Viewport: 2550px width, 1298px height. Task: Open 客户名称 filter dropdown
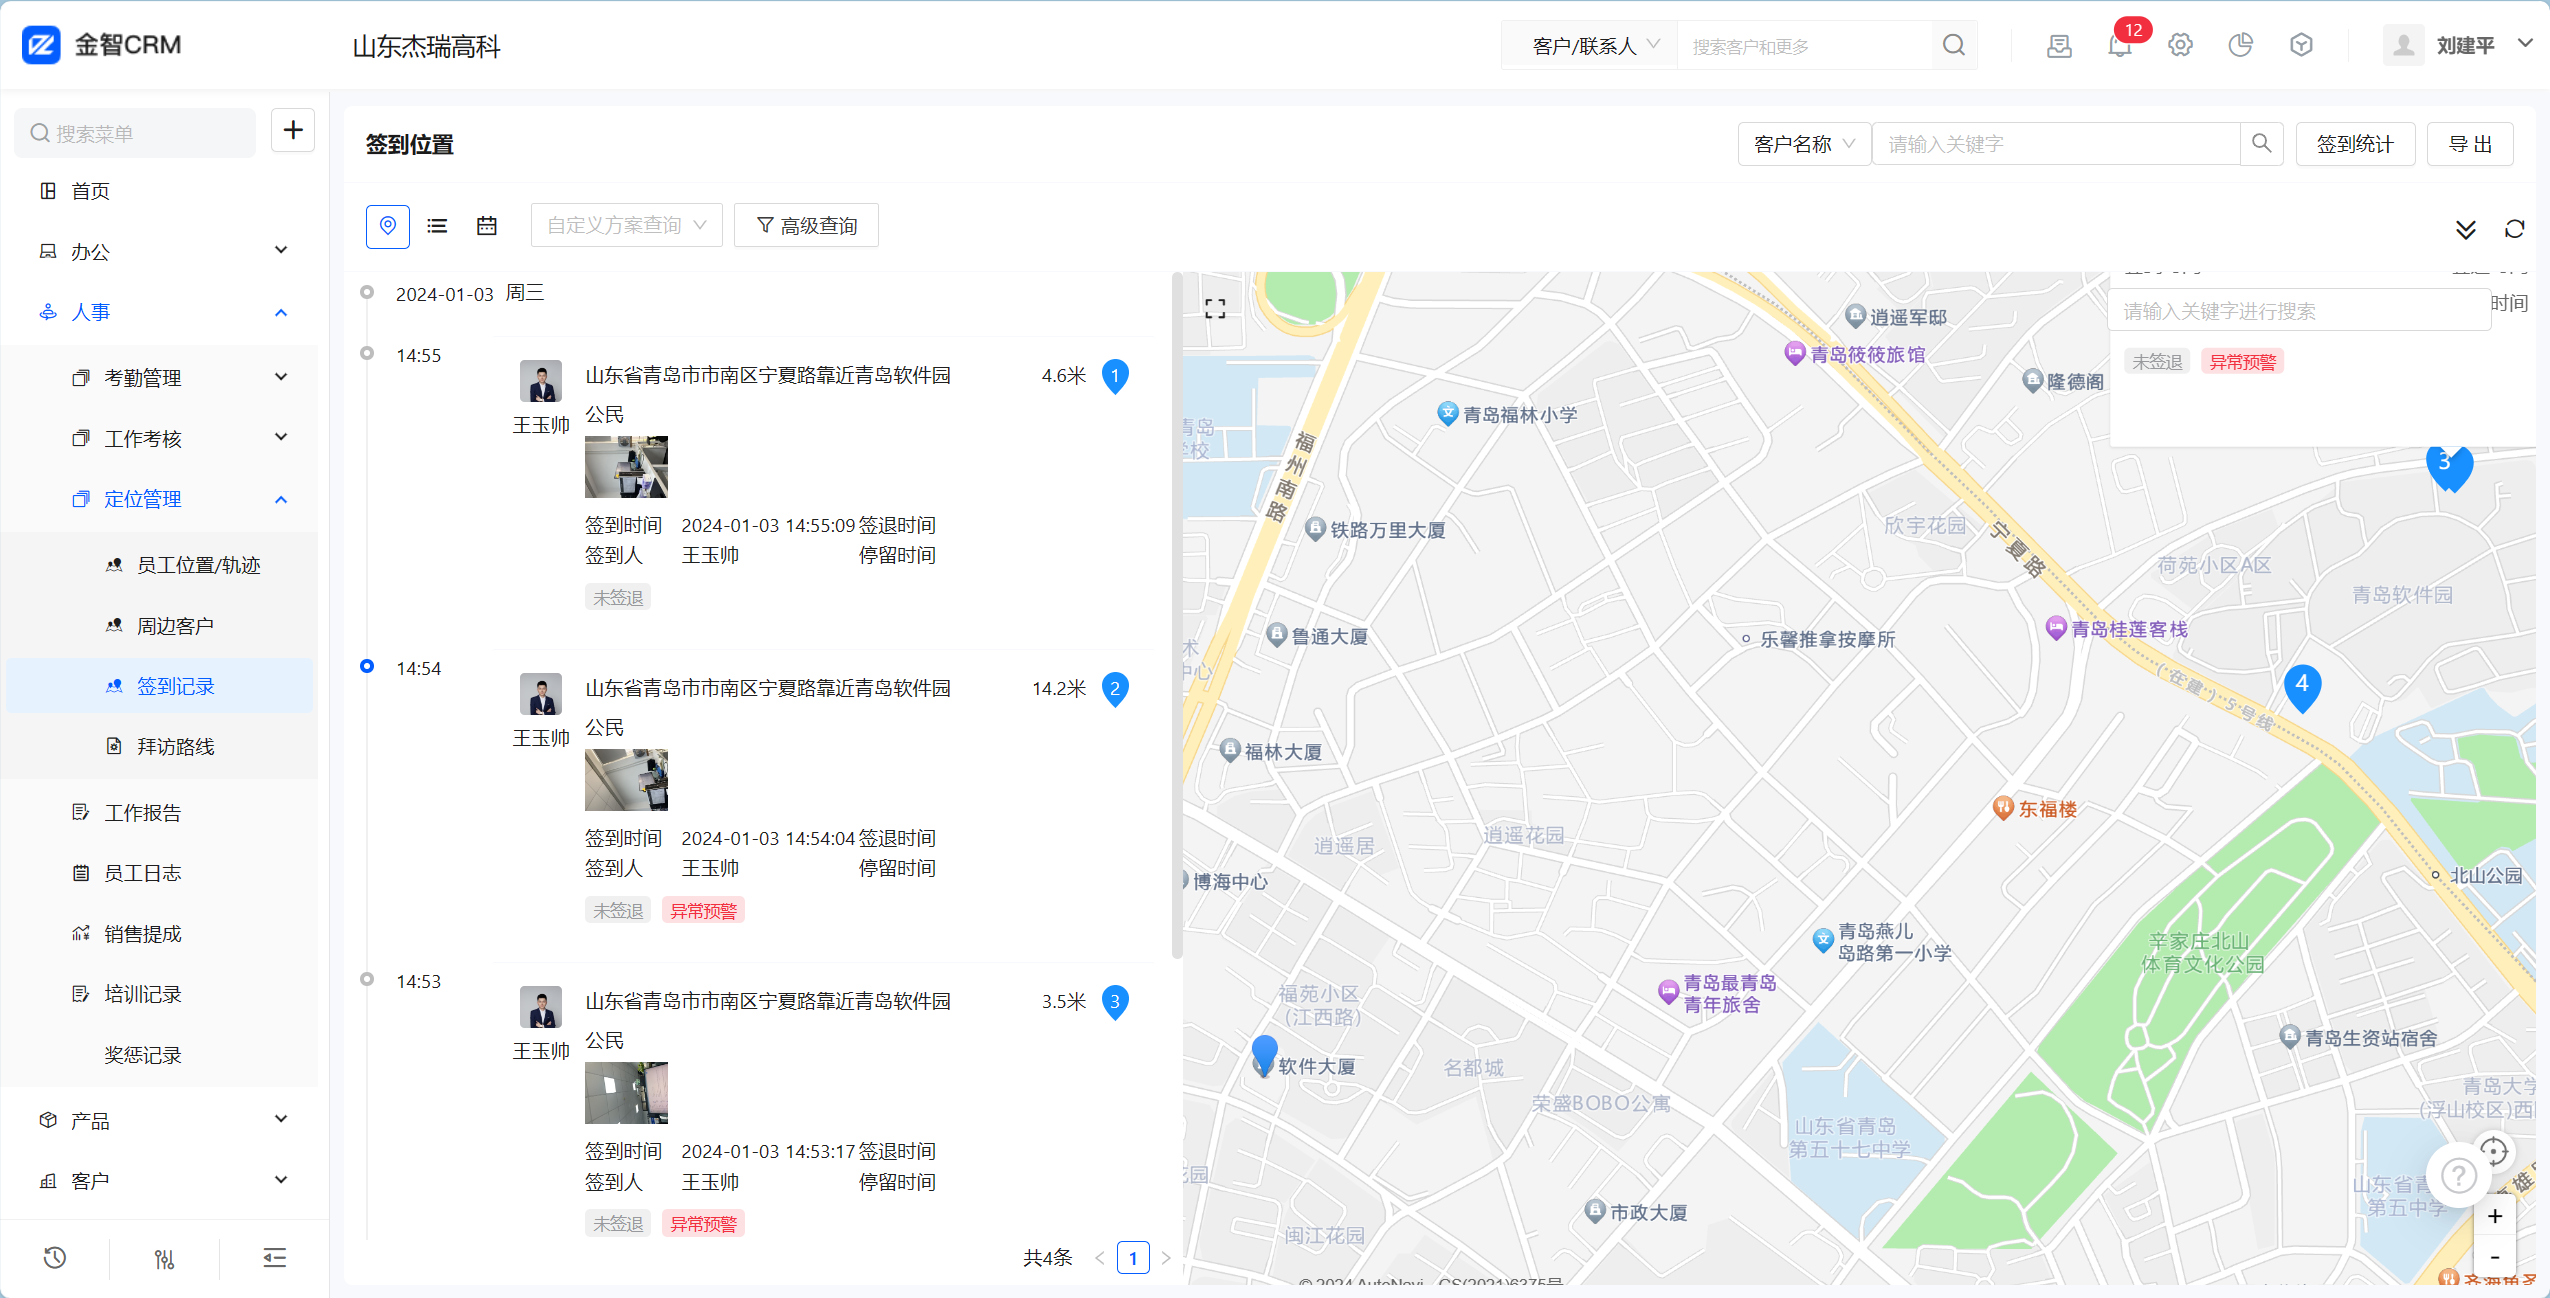[1803, 144]
